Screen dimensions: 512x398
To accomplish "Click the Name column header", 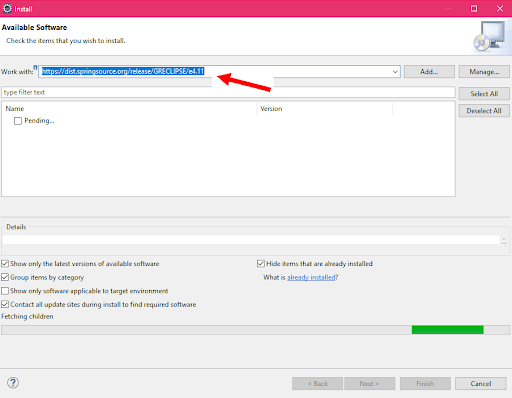I will pyautogui.click(x=129, y=109).
